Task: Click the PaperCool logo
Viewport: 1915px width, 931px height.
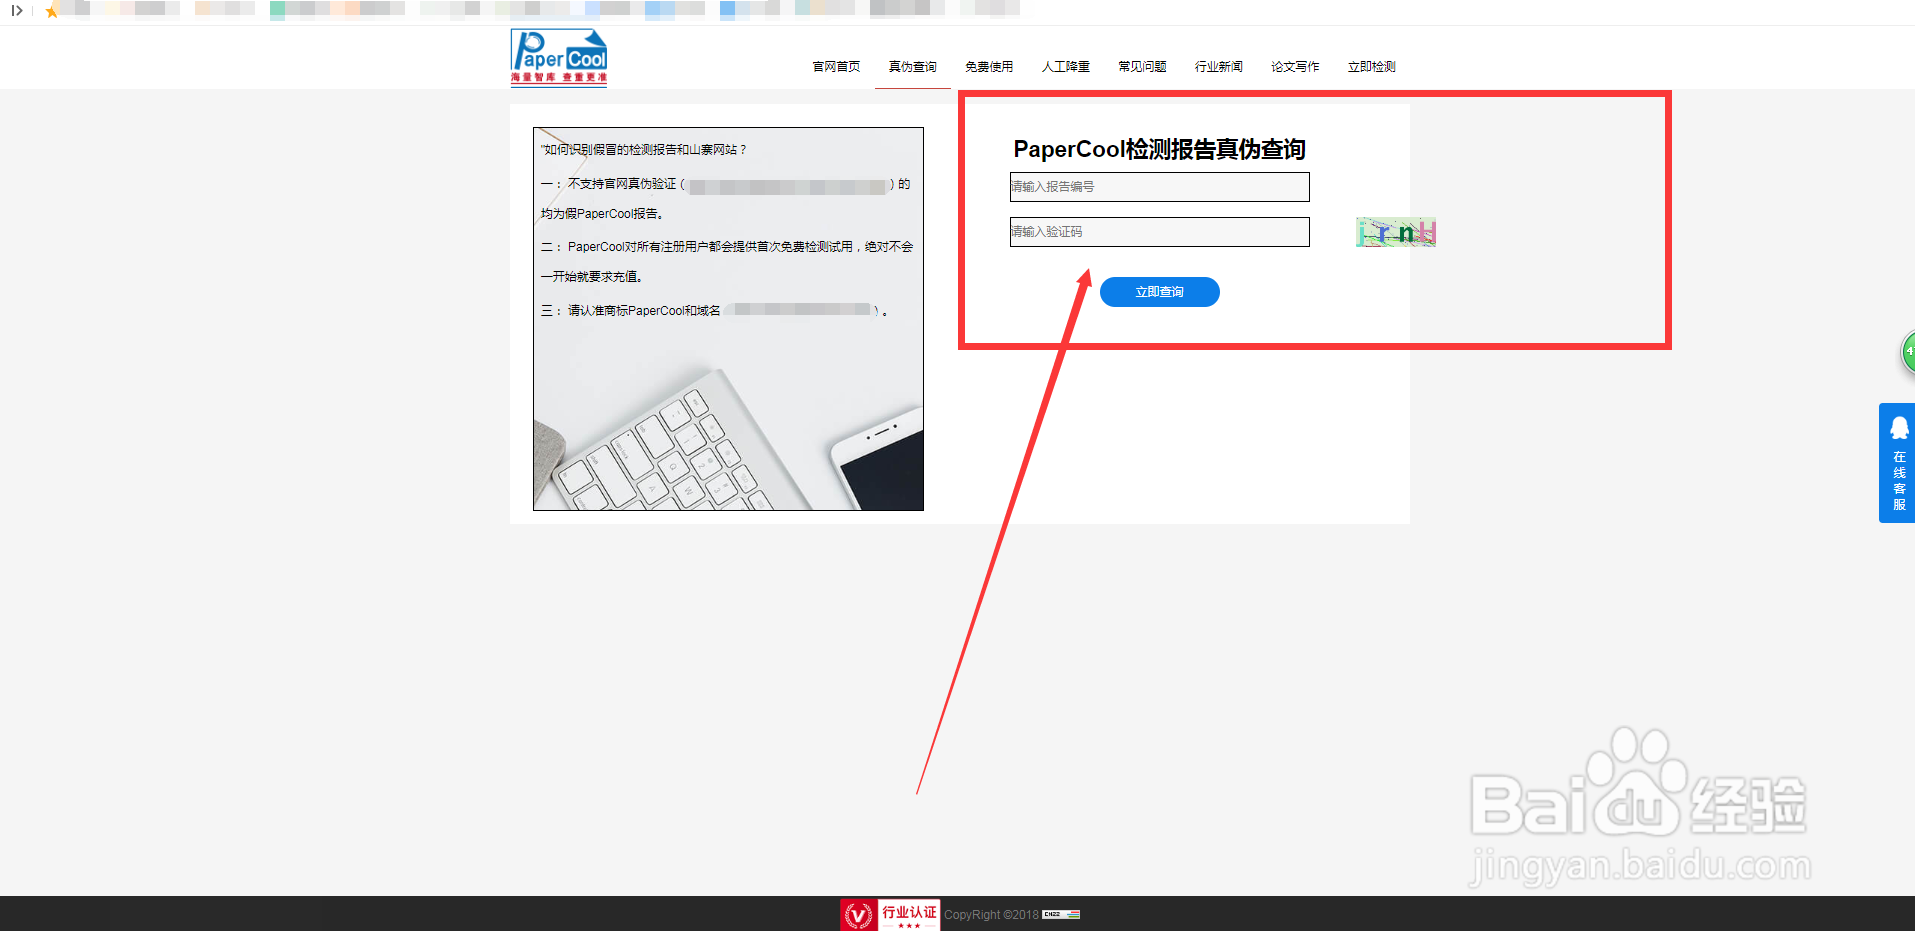Action: (558, 57)
